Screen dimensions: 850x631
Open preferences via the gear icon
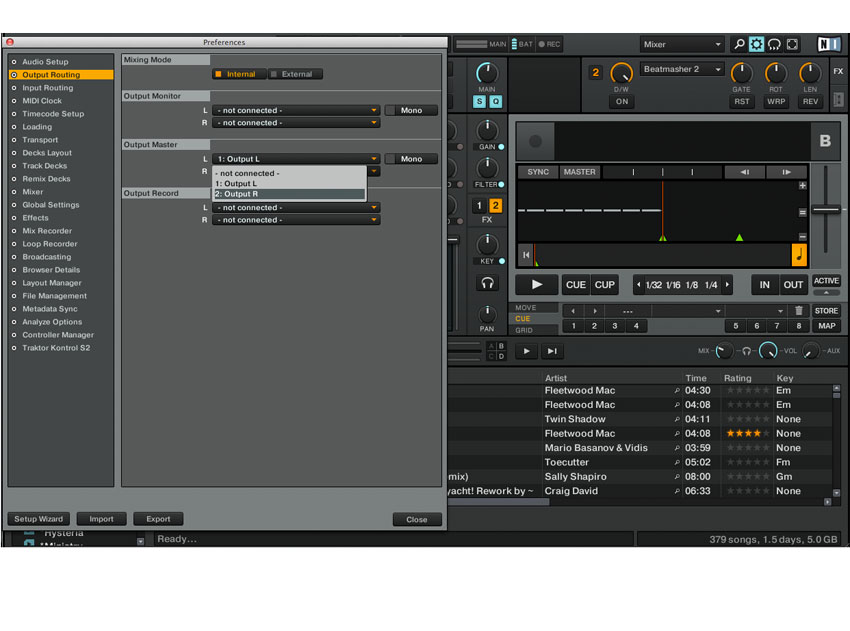[x=756, y=44]
